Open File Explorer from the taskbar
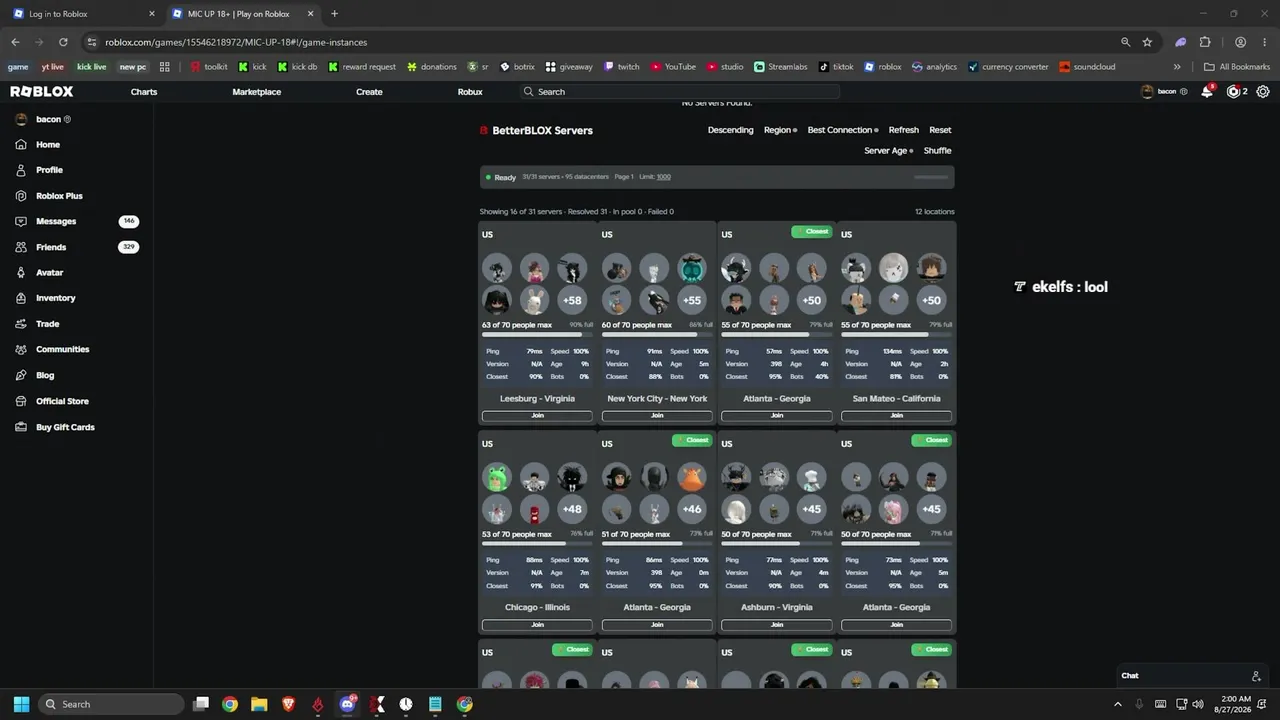The height and width of the screenshot is (720, 1280). point(259,704)
